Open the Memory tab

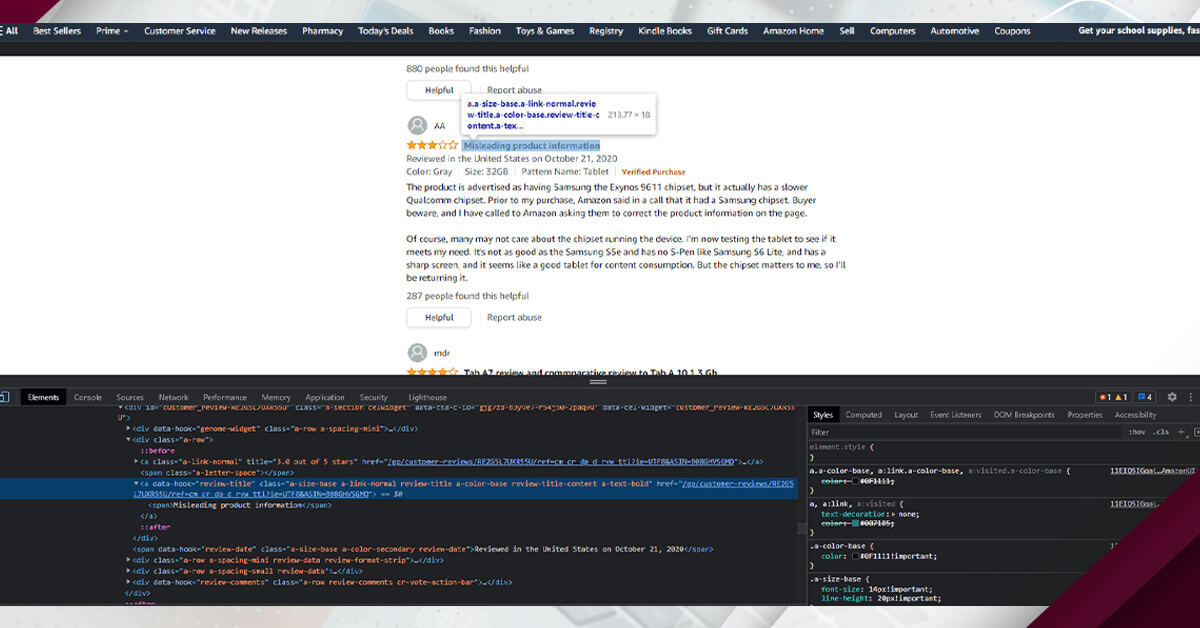tap(276, 398)
